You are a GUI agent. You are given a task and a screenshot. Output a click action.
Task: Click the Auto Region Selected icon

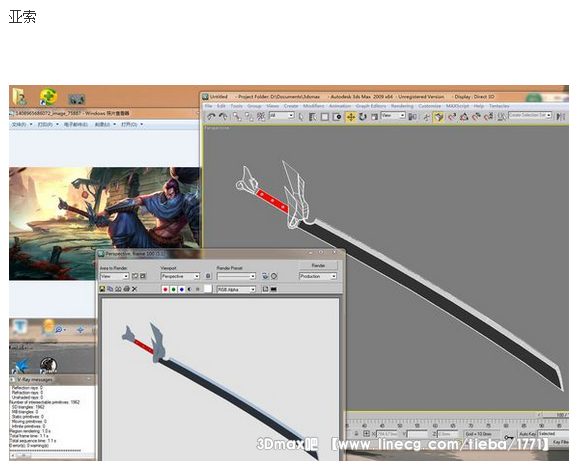pyautogui.click(x=143, y=276)
